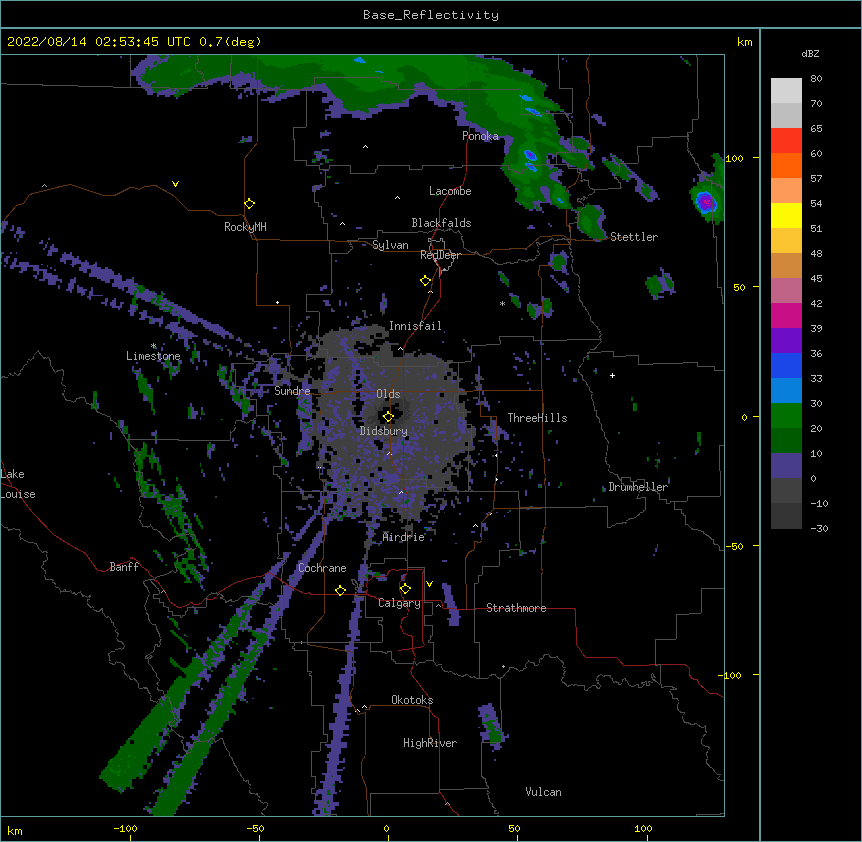Click the yellow diamond marker south of RedDeer

(426, 281)
